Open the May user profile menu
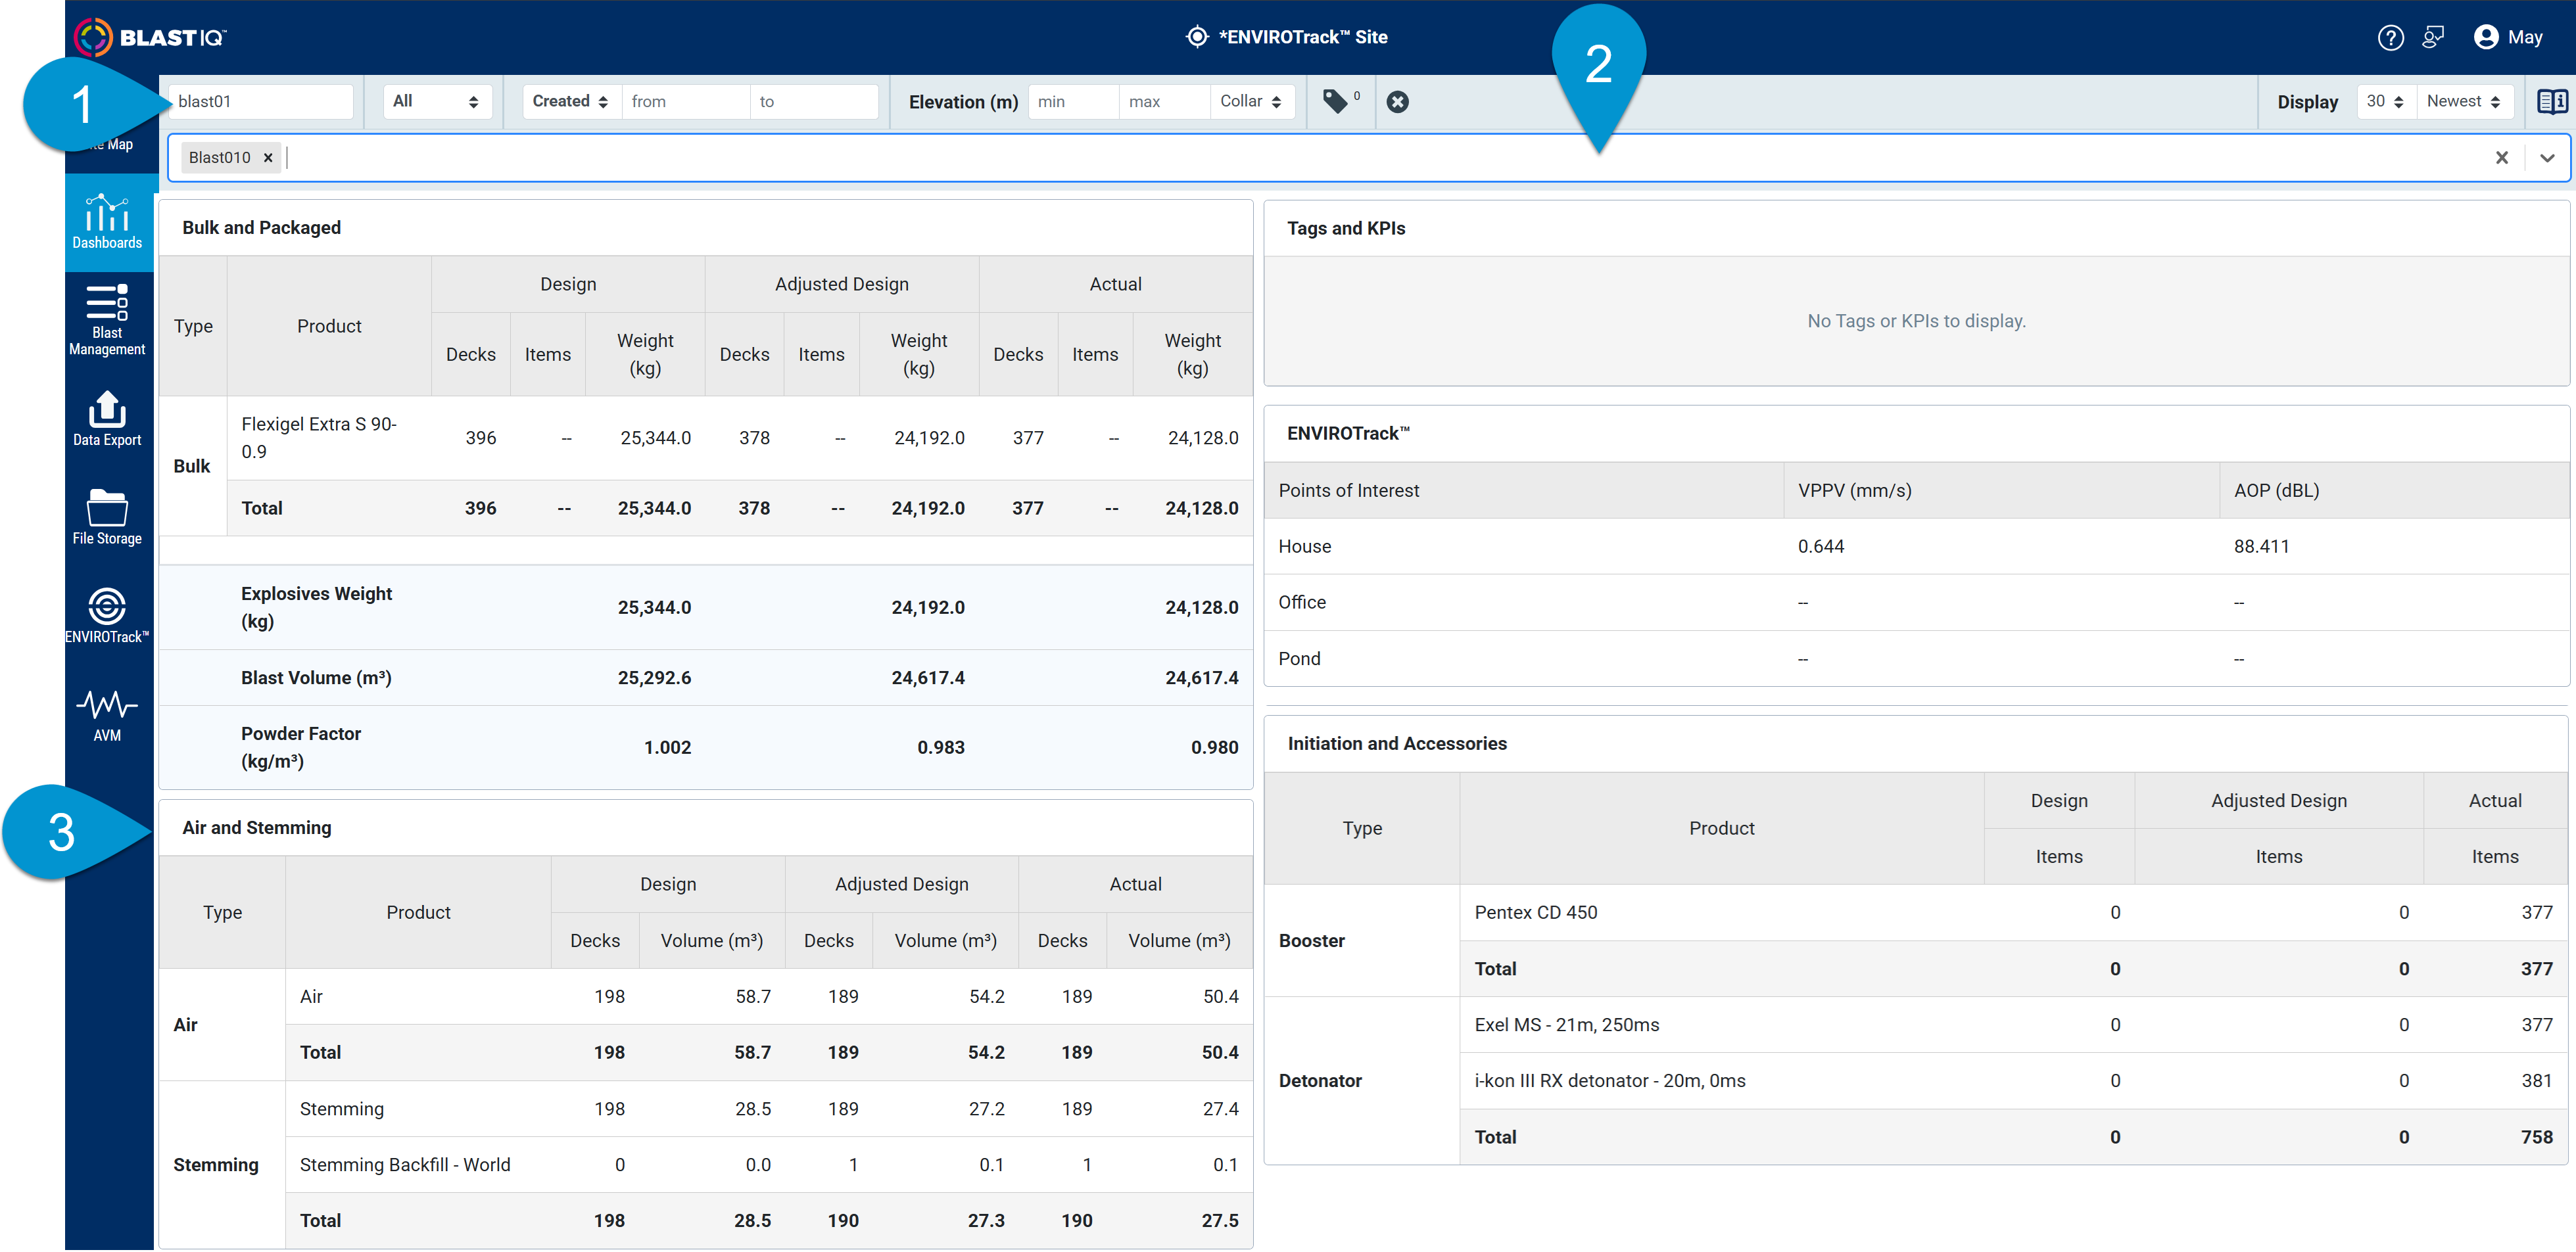This screenshot has height=1252, width=2576. tap(2508, 37)
